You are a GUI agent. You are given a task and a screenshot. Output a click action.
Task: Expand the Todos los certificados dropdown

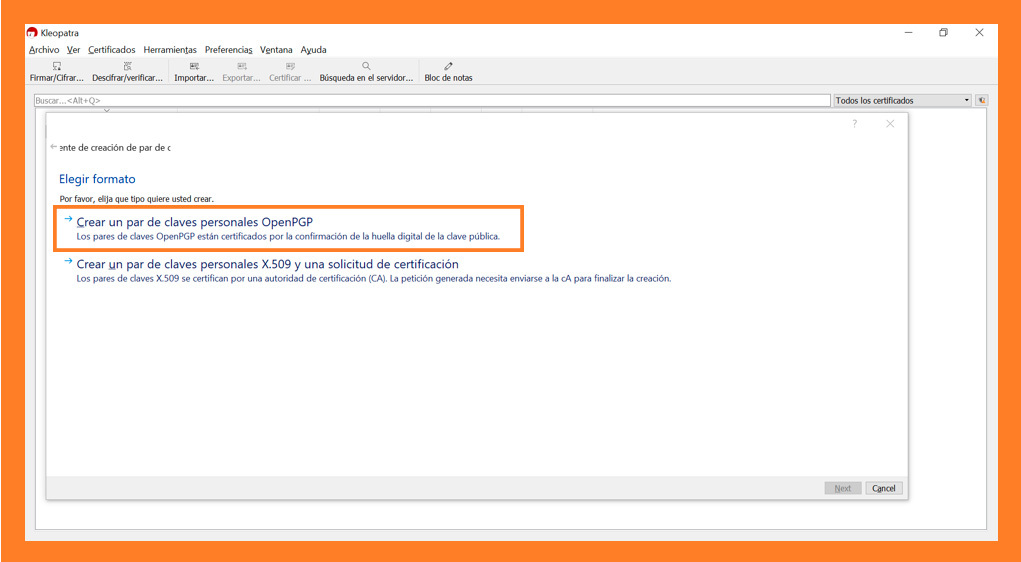pos(966,100)
